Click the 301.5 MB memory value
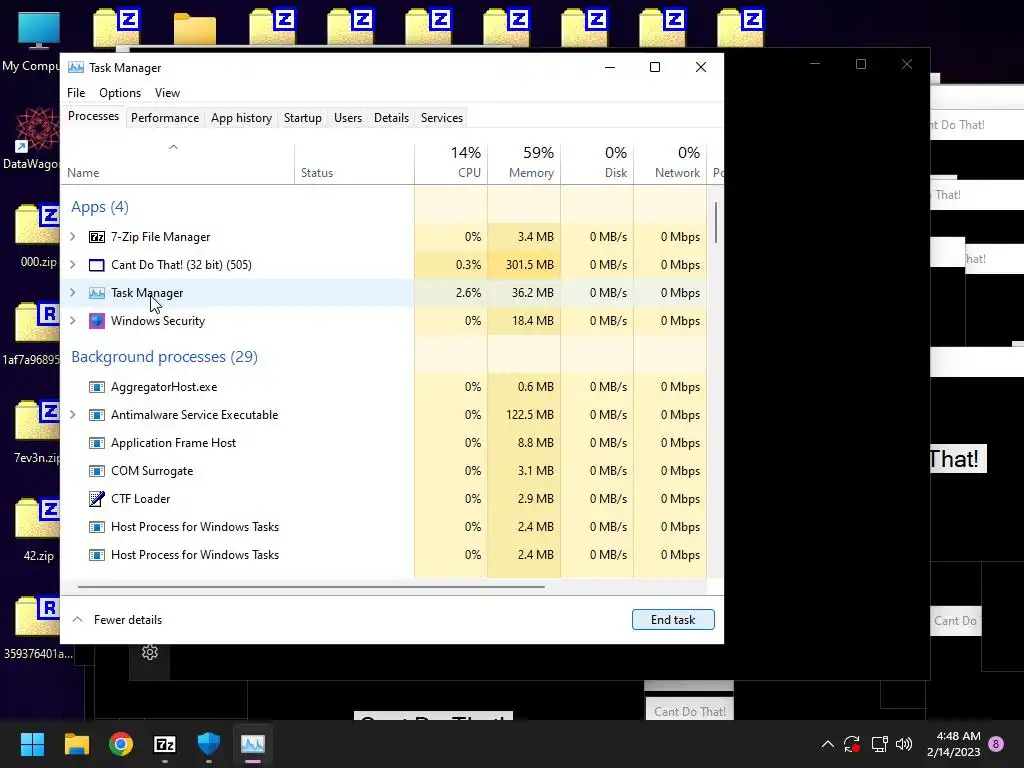Viewport: 1024px width, 768px height. click(x=530, y=264)
